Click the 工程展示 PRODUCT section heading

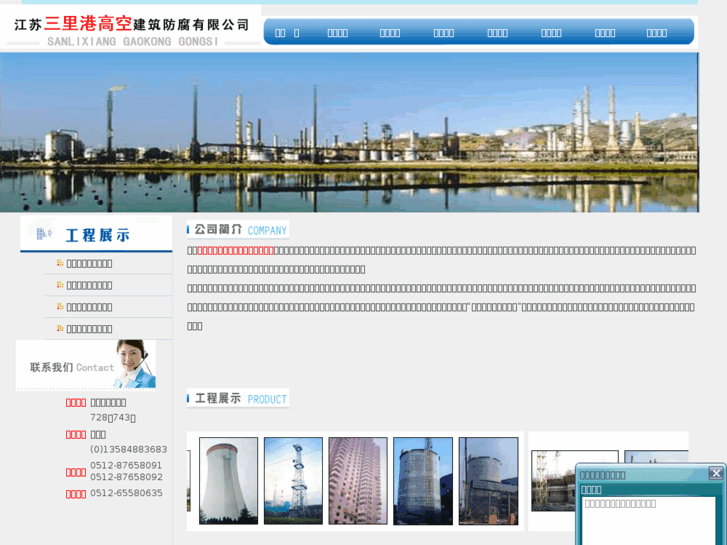238,398
